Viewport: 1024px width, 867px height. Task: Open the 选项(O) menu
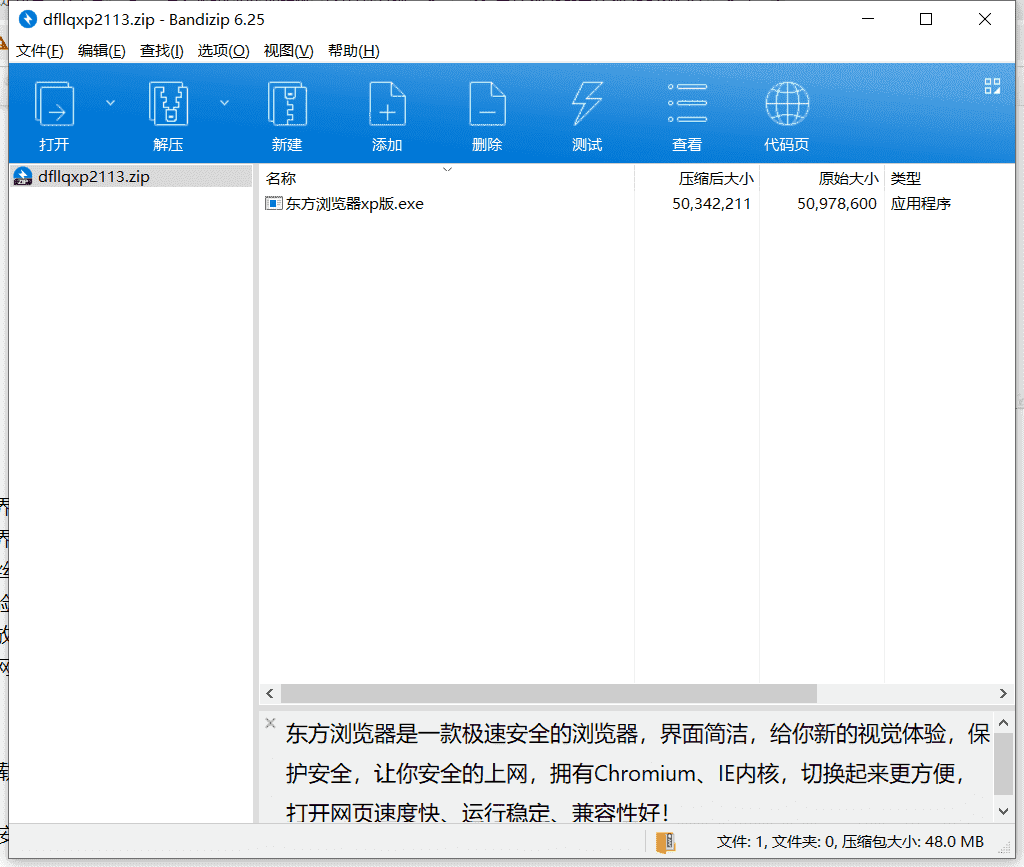[x=223, y=51]
